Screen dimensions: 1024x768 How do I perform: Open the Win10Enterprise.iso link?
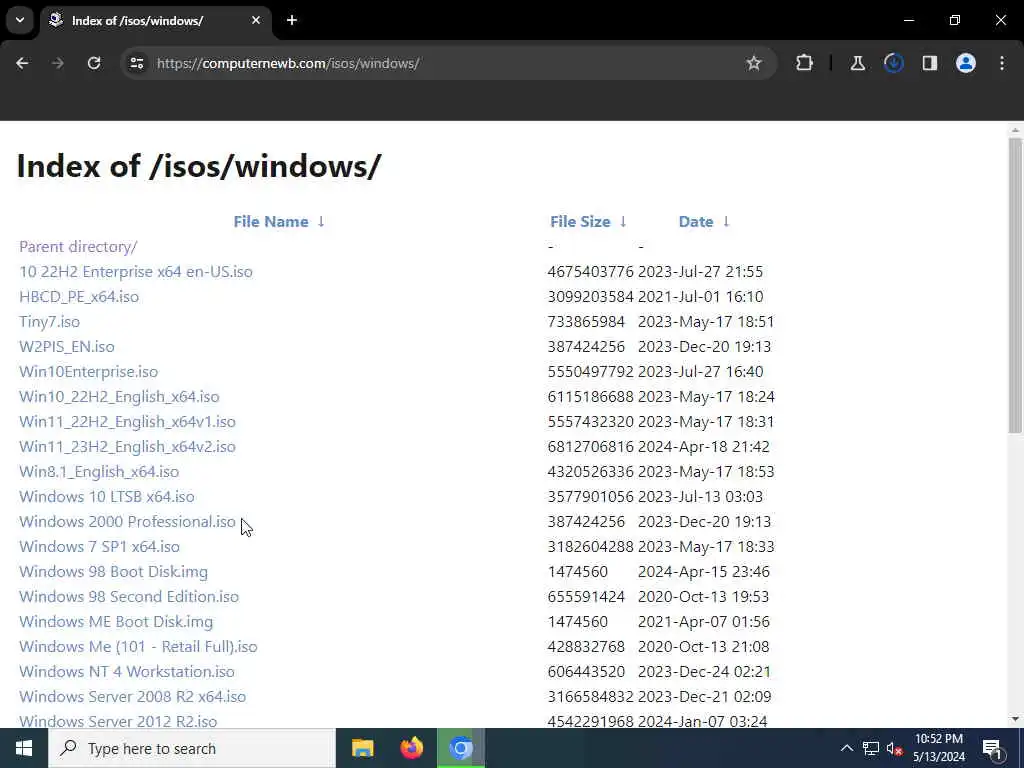point(88,372)
